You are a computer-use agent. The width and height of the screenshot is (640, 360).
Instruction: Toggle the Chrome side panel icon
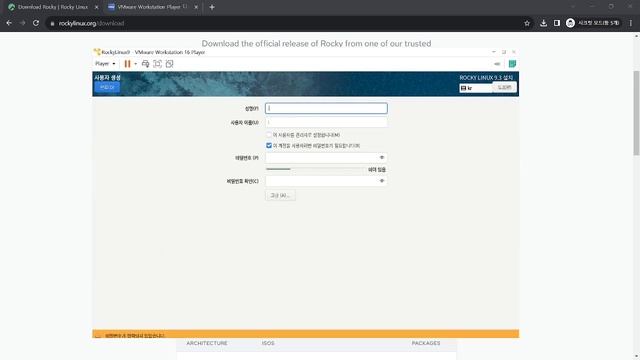tap(557, 23)
